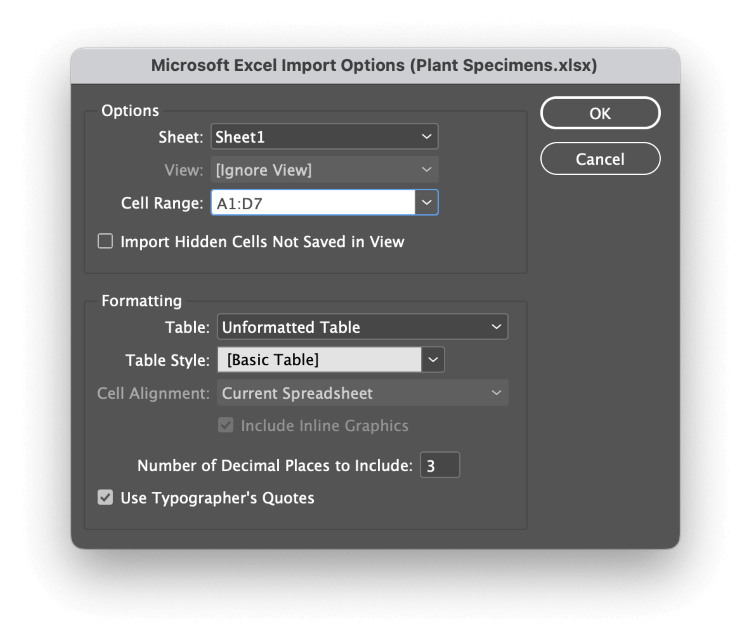Screen dimensions: 751x643
Task: Click the Formatting group label
Action: [x=142, y=301]
